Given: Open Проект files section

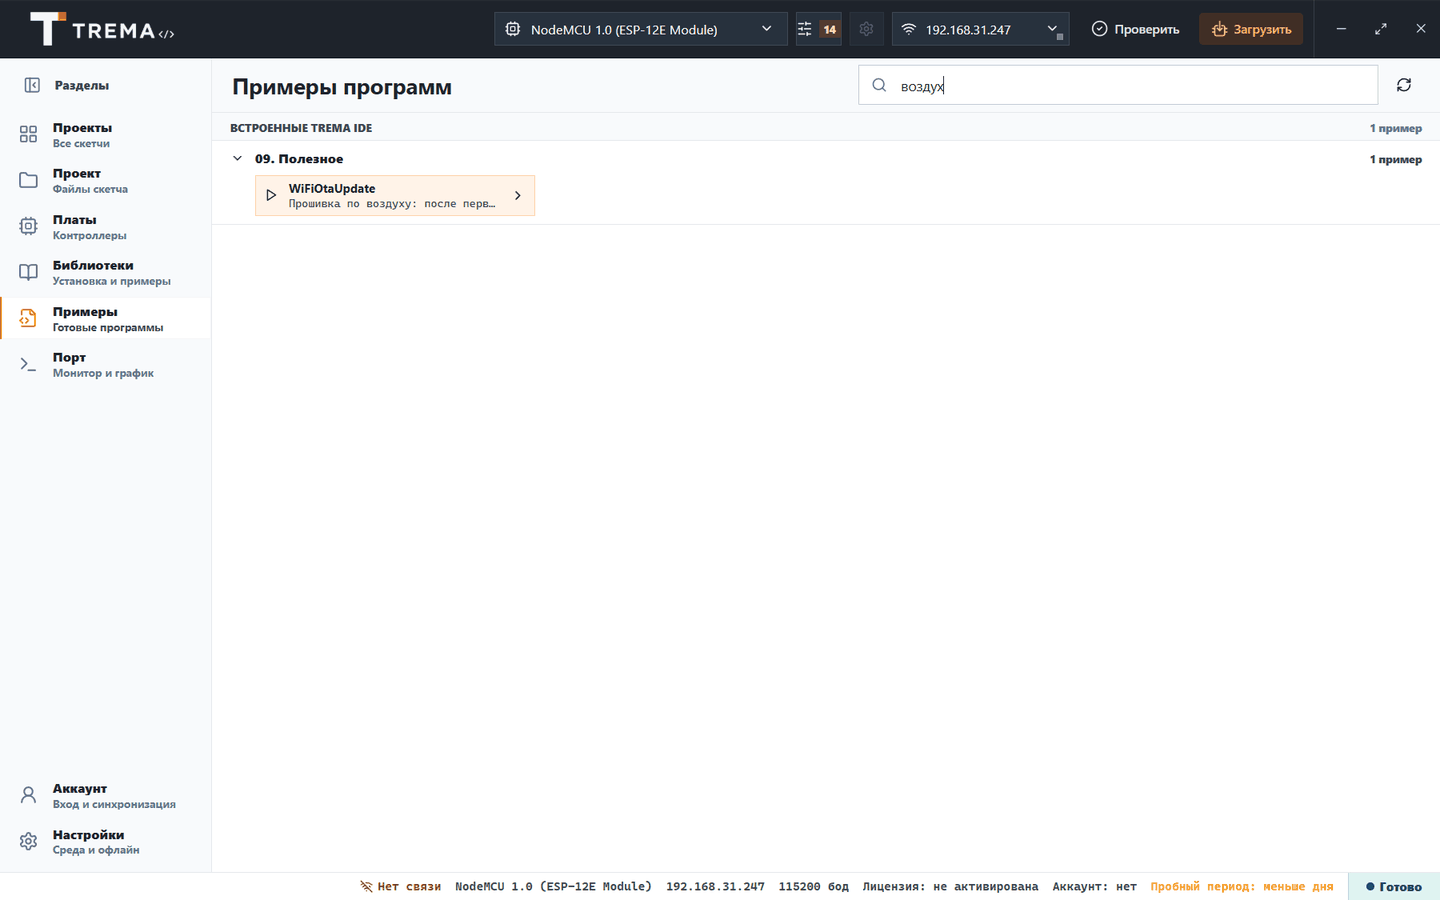Looking at the screenshot, I should tap(105, 181).
